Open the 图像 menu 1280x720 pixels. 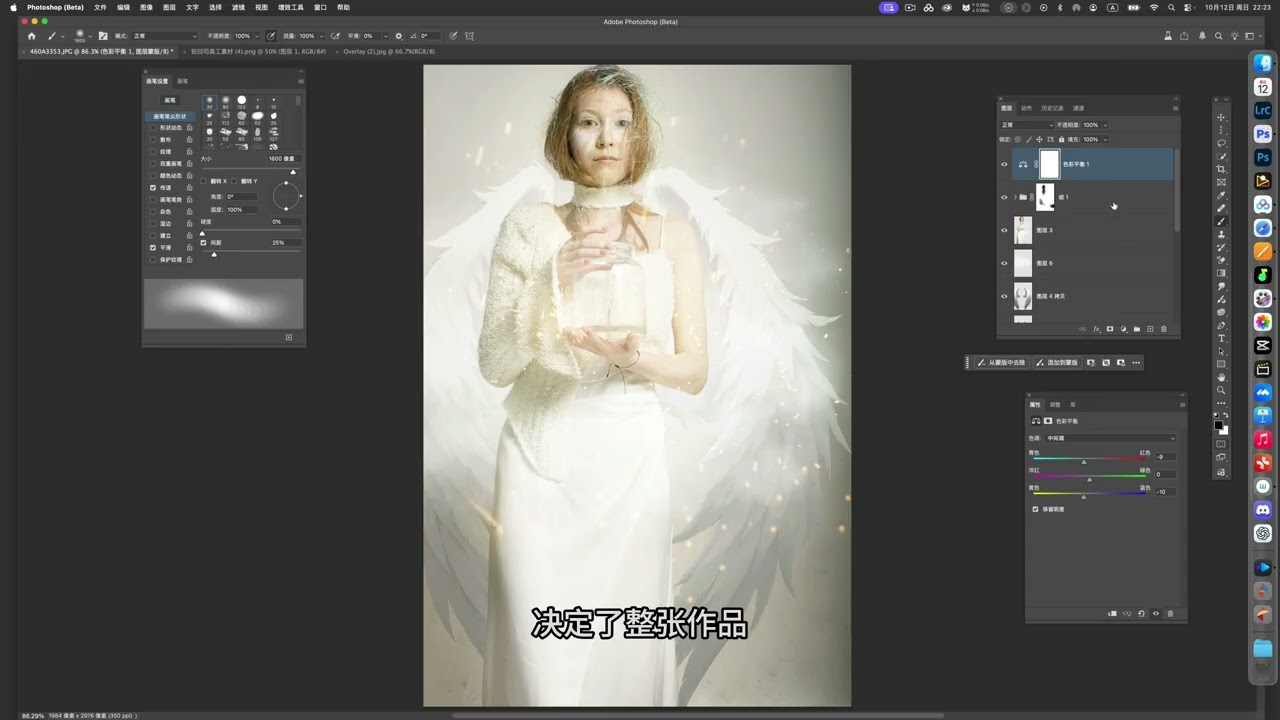point(146,7)
